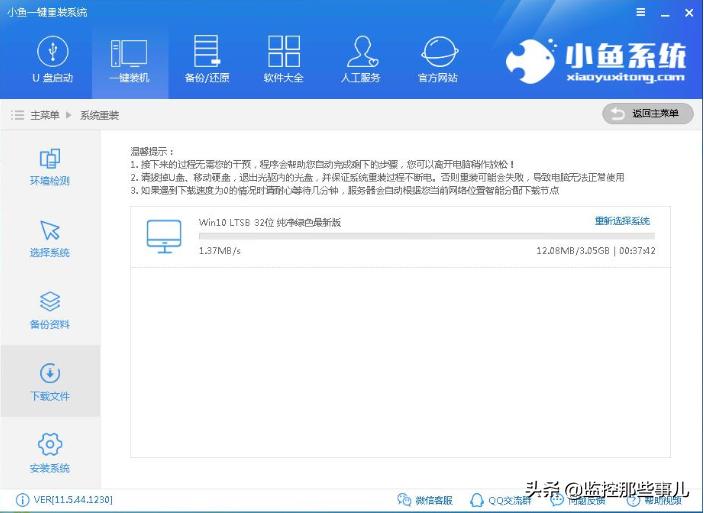Select 下载文件 step

(x=50, y=382)
